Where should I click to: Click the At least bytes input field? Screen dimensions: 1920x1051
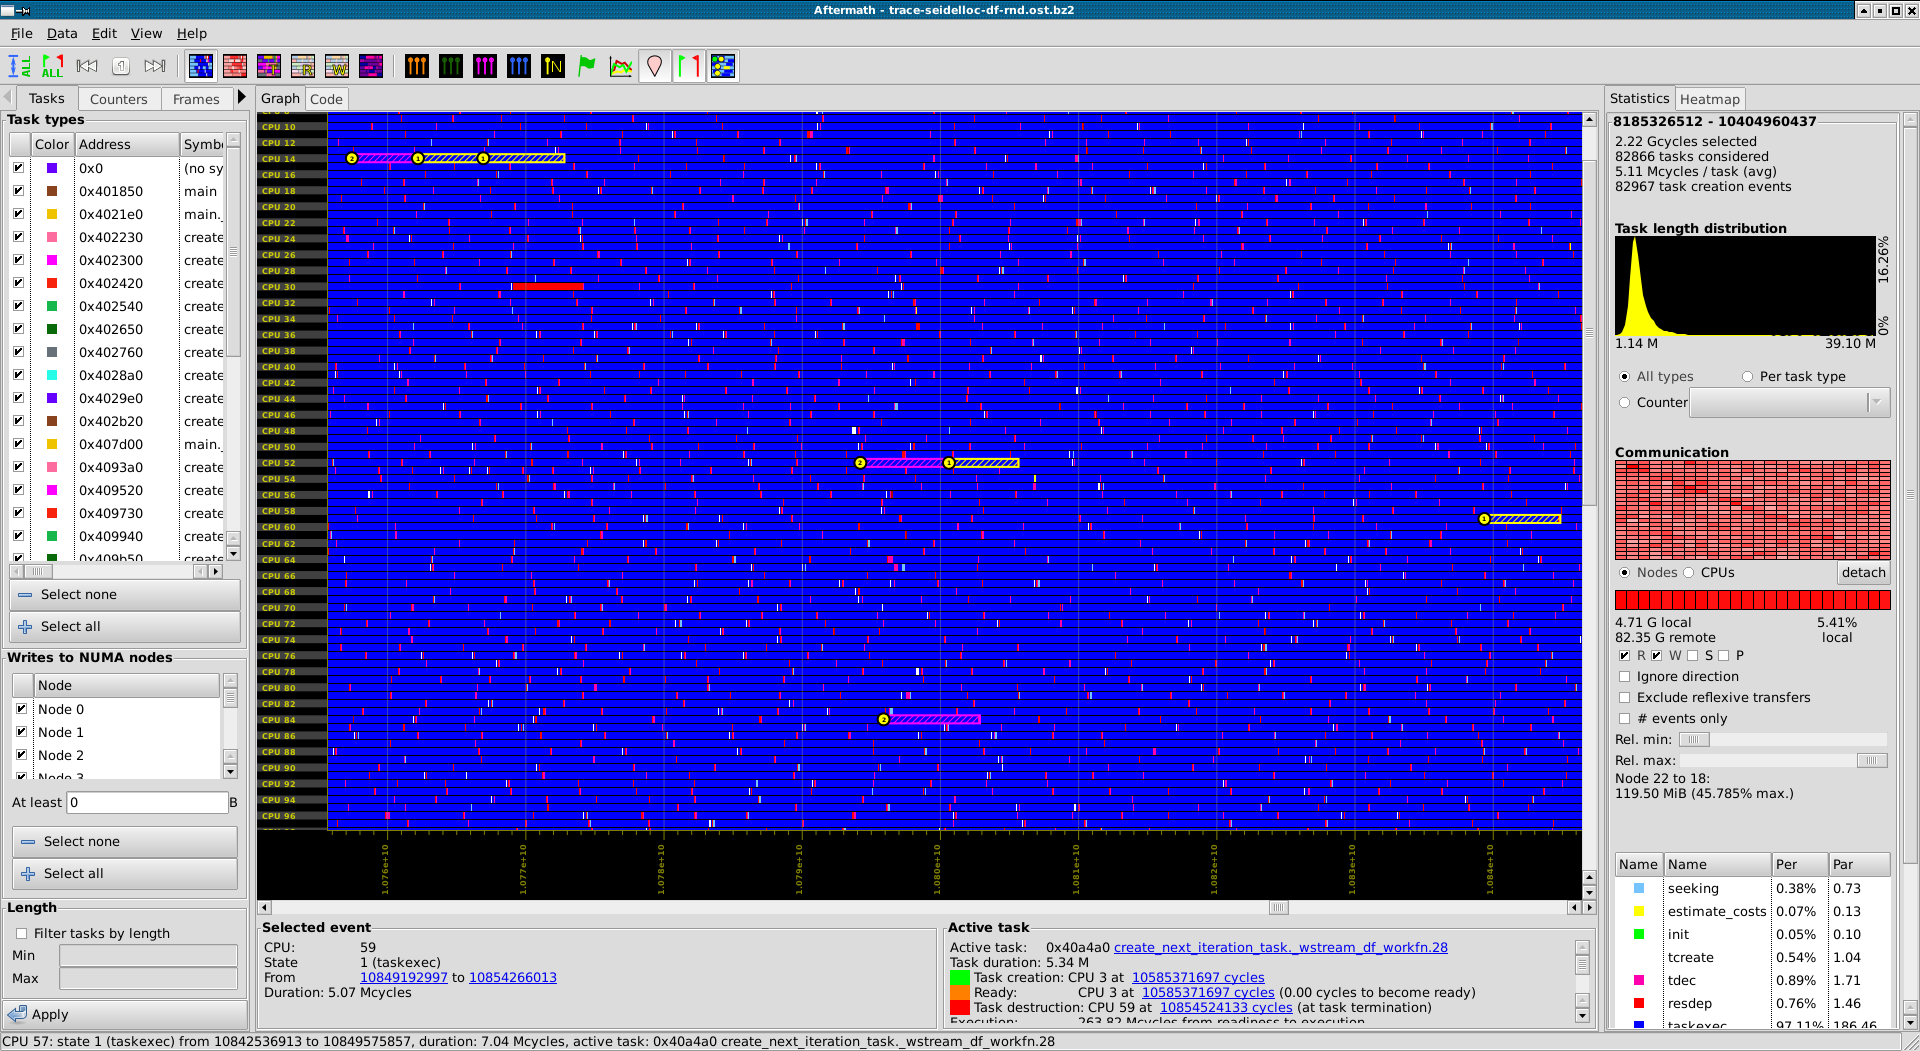click(147, 802)
